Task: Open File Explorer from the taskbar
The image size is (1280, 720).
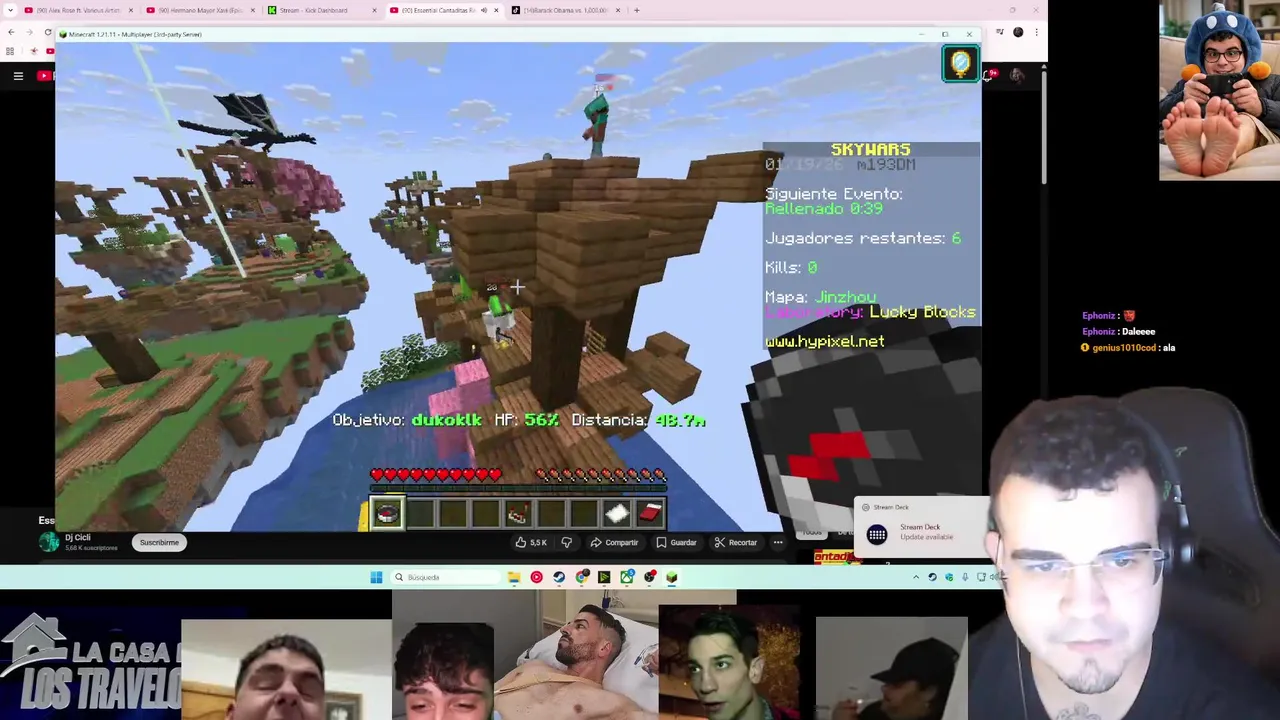Action: coord(513,577)
